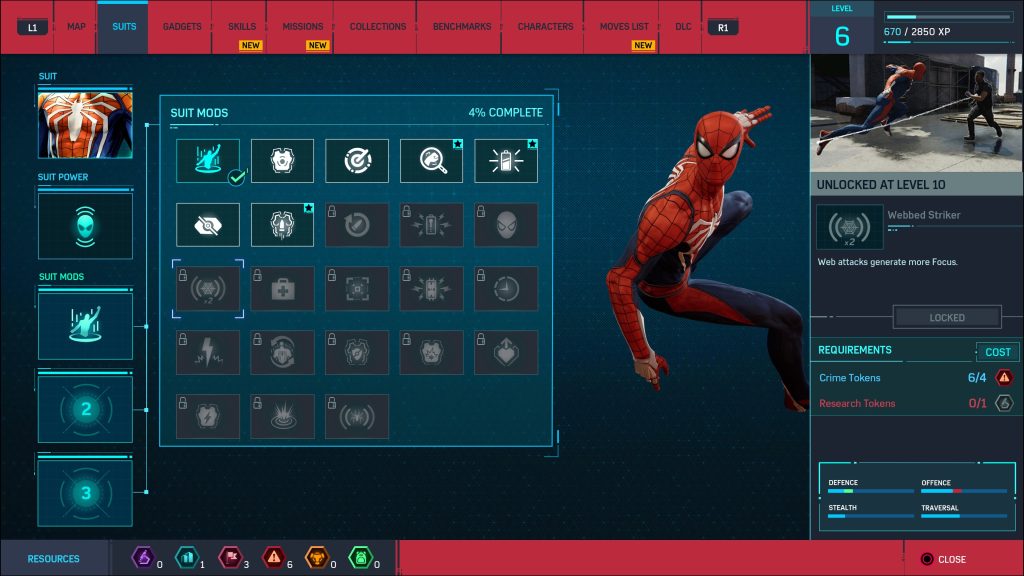This screenshot has width=1024, height=576.
Task: Open the starred magnifying-glass suit mod
Action: pos(432,160)
